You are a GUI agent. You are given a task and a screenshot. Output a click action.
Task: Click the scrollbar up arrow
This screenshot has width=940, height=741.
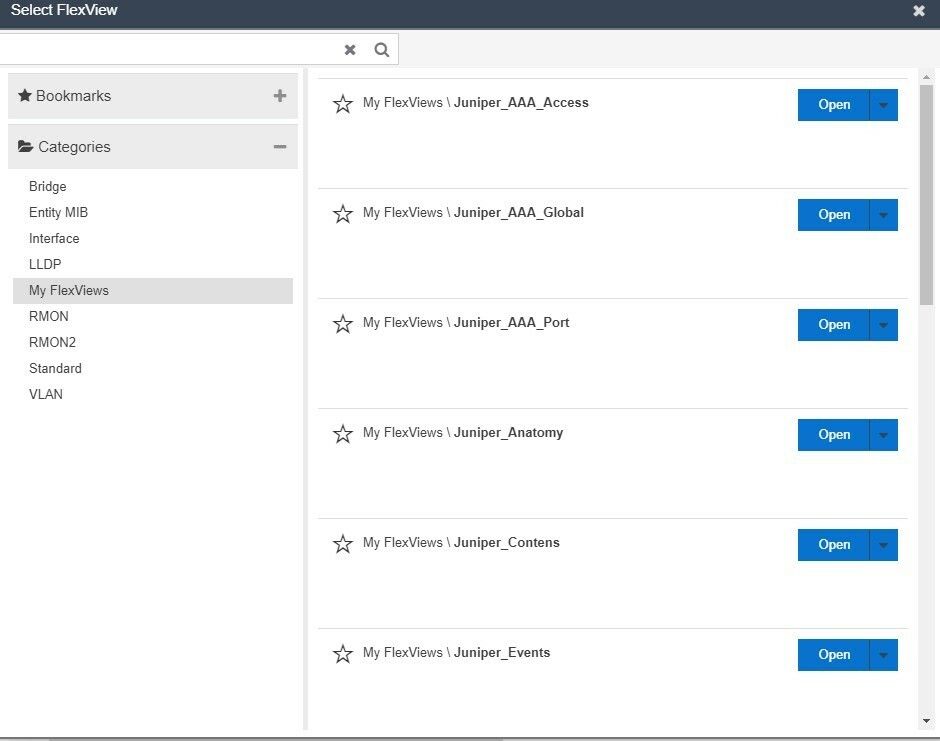926,77
